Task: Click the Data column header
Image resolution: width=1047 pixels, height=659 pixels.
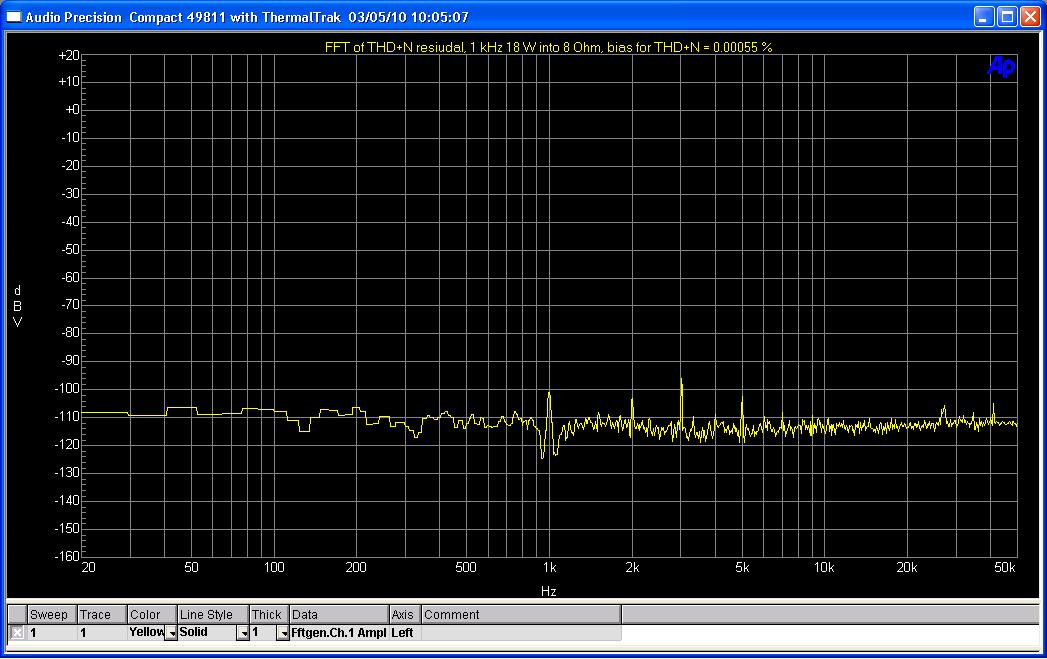Action: click(x=339, y=614)
